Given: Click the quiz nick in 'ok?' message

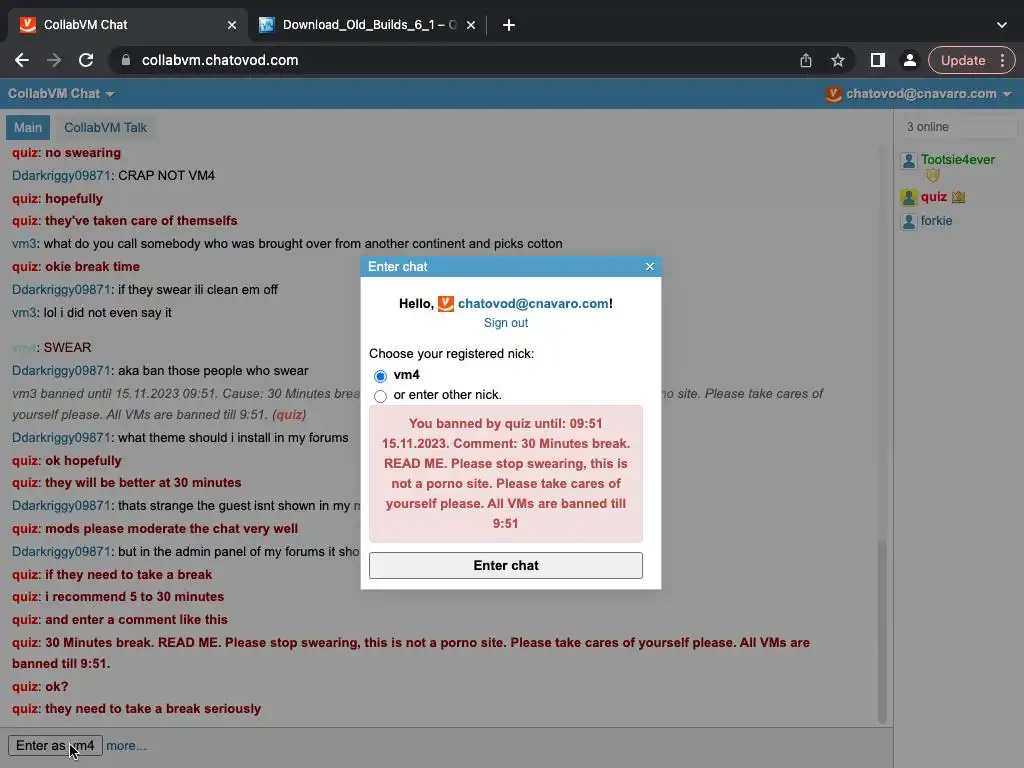Looking at the screenshot, I should (25, 686).
